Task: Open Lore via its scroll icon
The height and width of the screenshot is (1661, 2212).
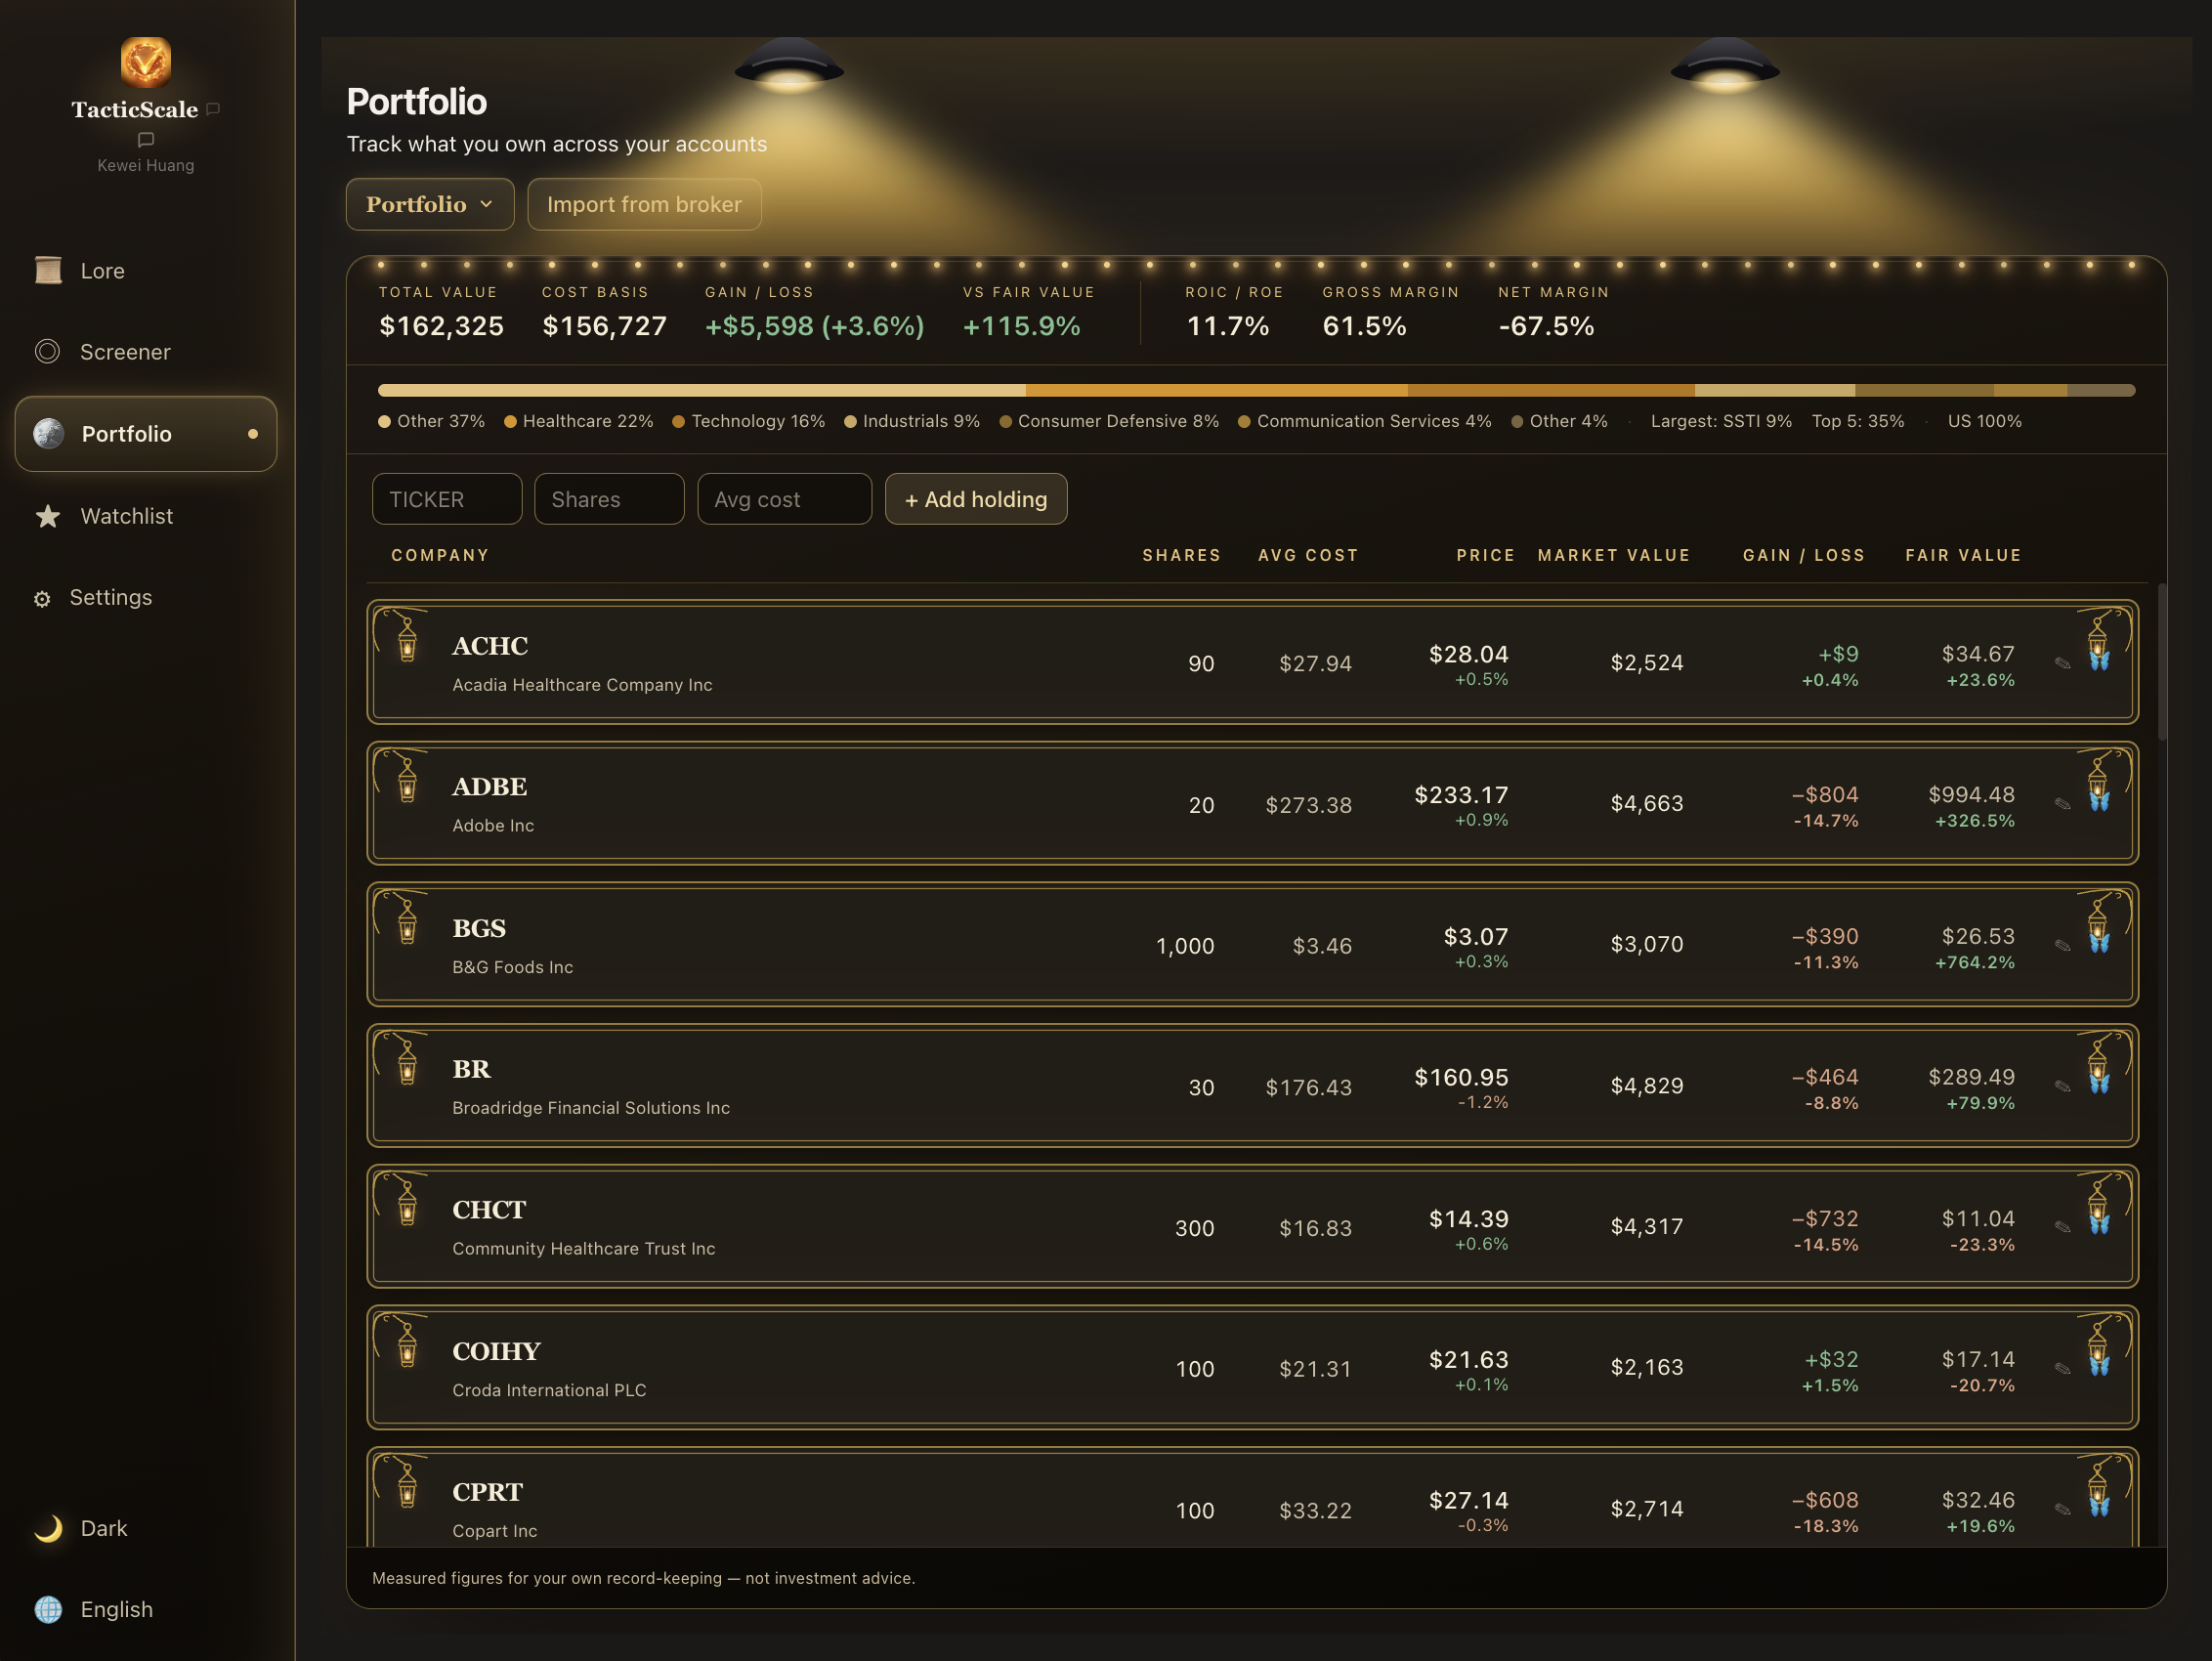Action: pyautogui.click(x=48, y=270)
